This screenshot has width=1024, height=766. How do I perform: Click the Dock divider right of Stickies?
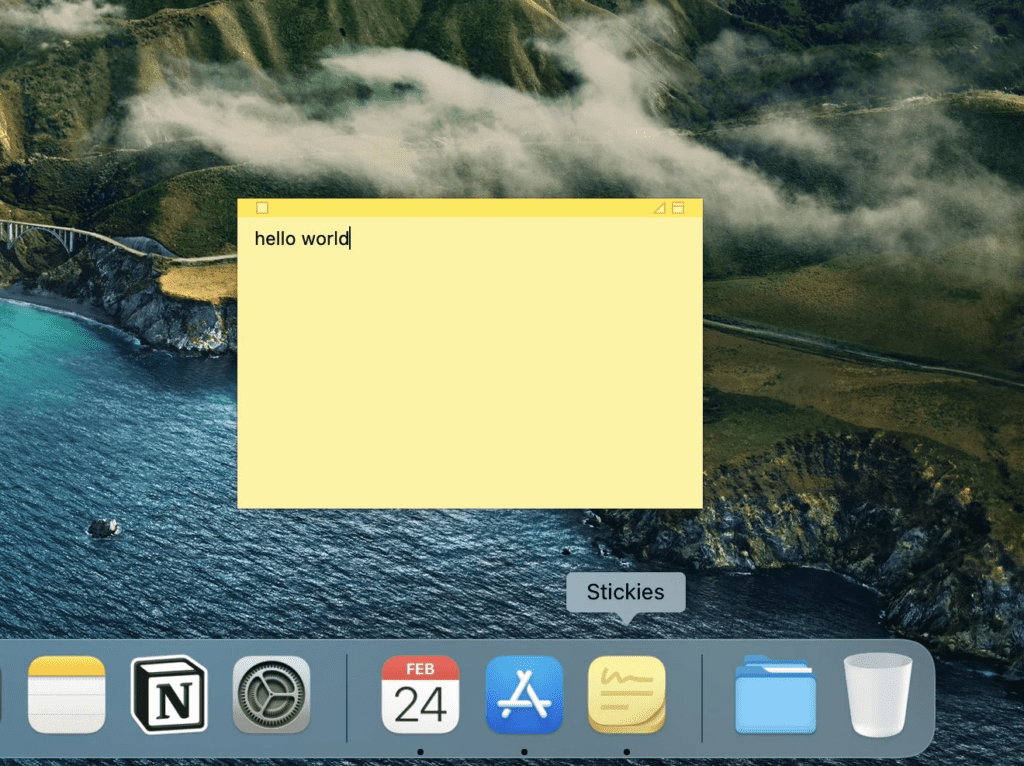tap(702, 698)
